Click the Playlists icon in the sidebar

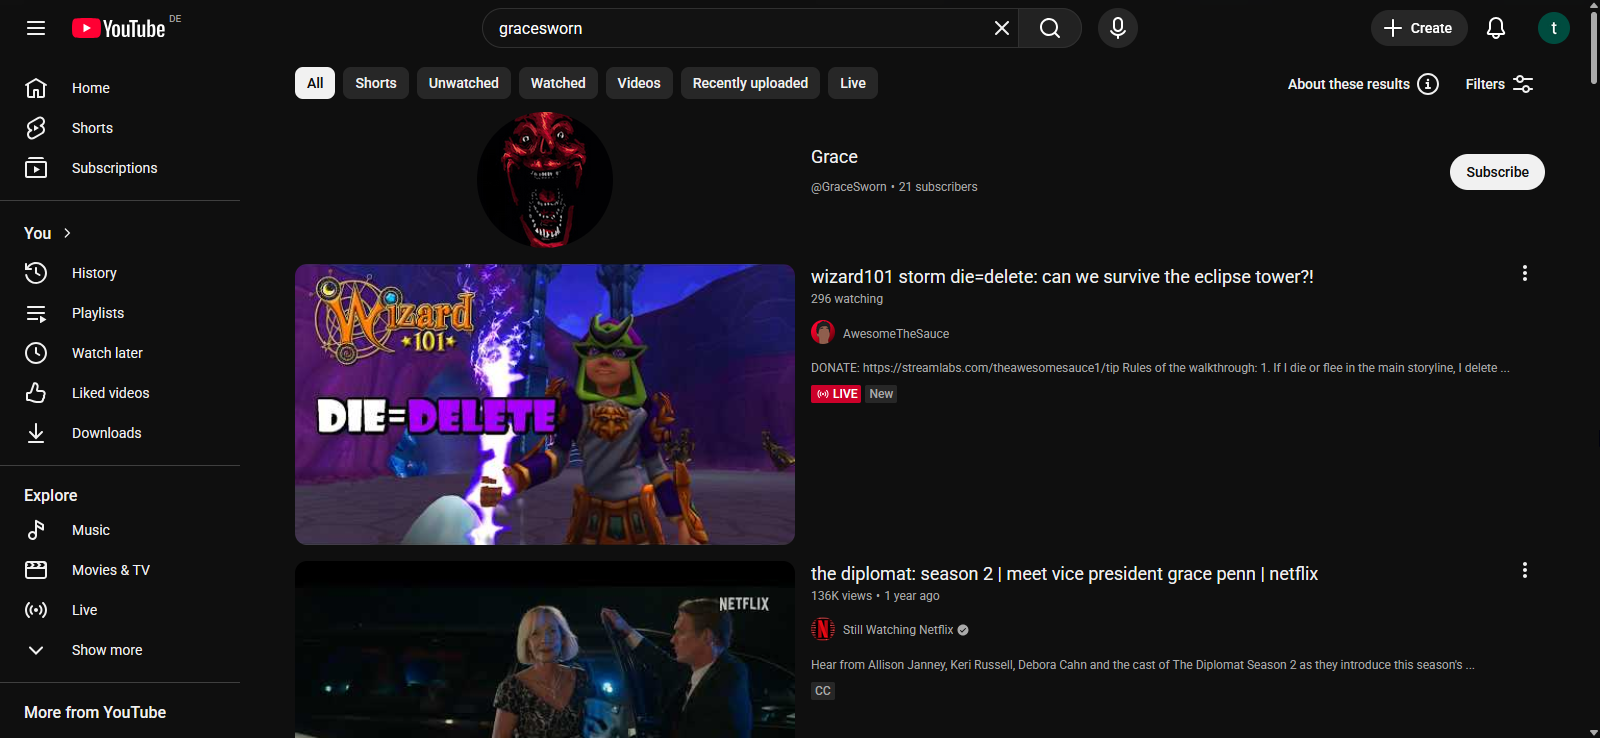36,313
